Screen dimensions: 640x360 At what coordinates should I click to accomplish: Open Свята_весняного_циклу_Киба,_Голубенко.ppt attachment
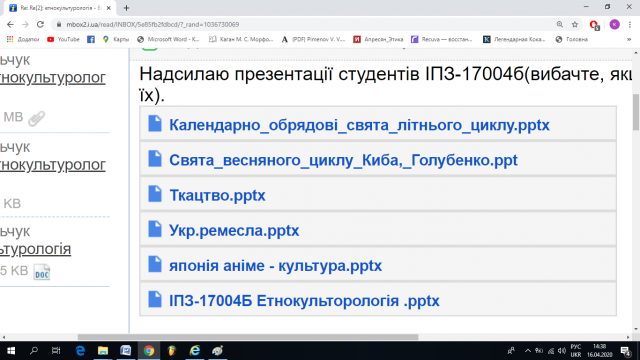point(343,160)
